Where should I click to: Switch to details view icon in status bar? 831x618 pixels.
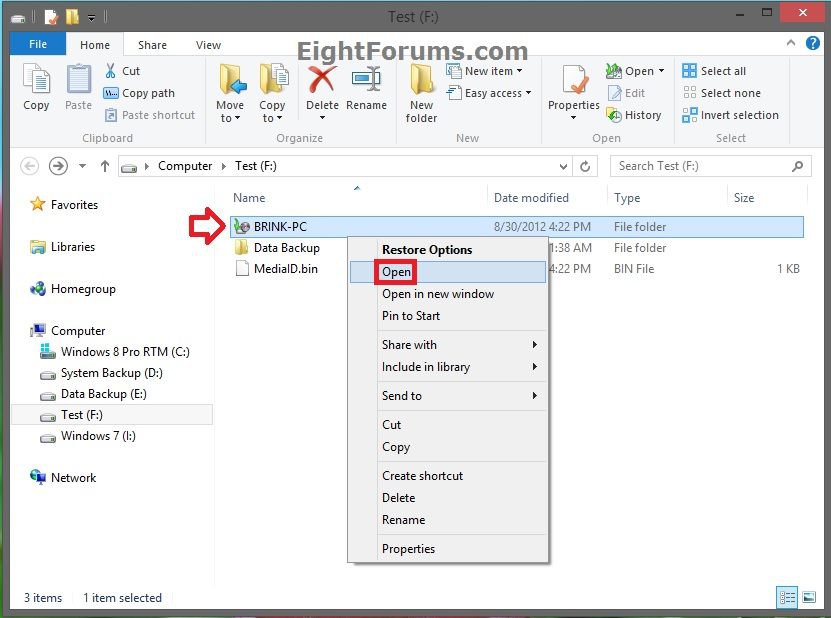787,598
